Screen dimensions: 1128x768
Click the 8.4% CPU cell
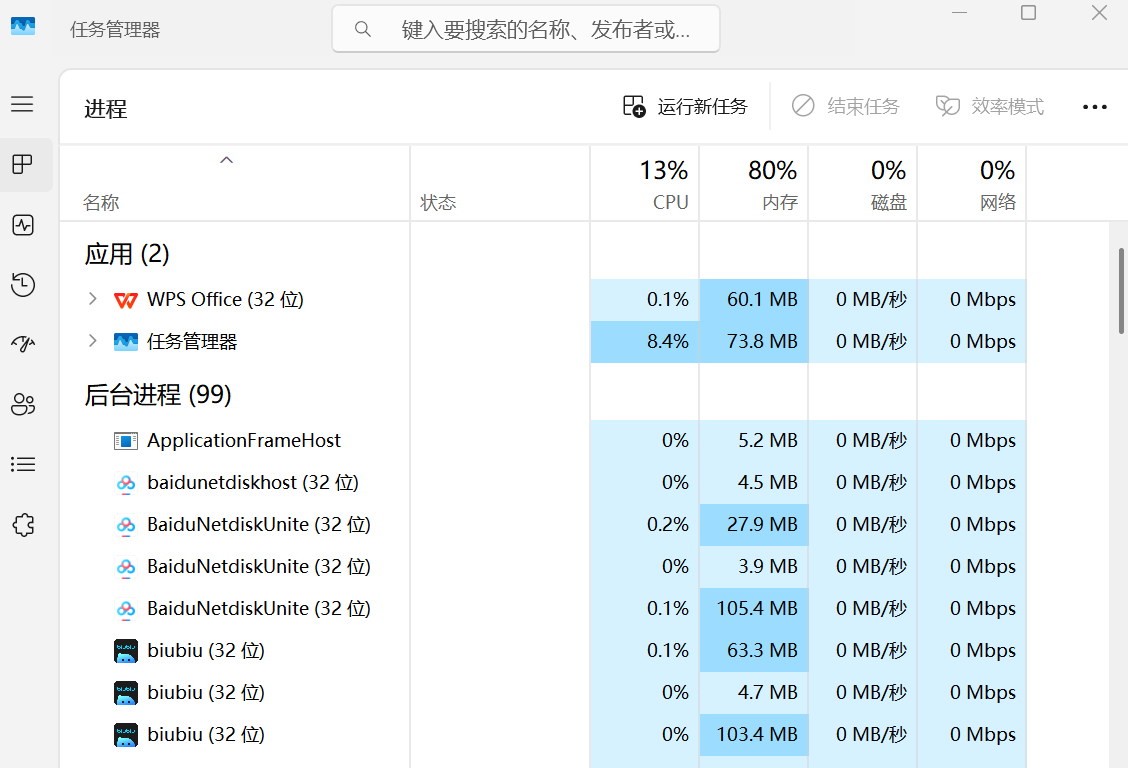pos(645,342)
